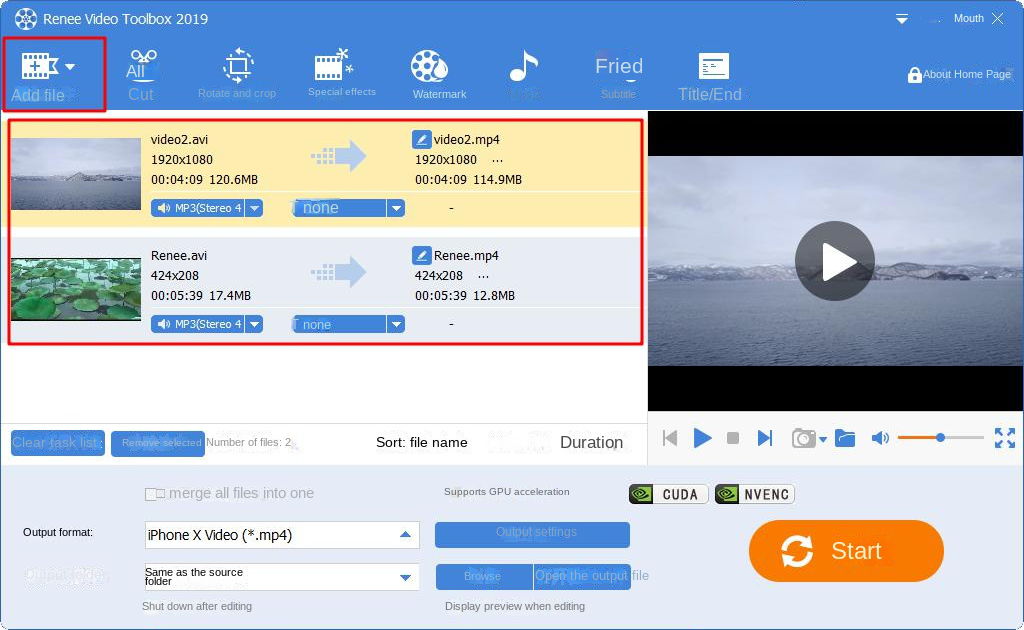Click the Renee.avi video thumbnail
This screenshot has width=1024, height=630.
click(x=75, y=290)
